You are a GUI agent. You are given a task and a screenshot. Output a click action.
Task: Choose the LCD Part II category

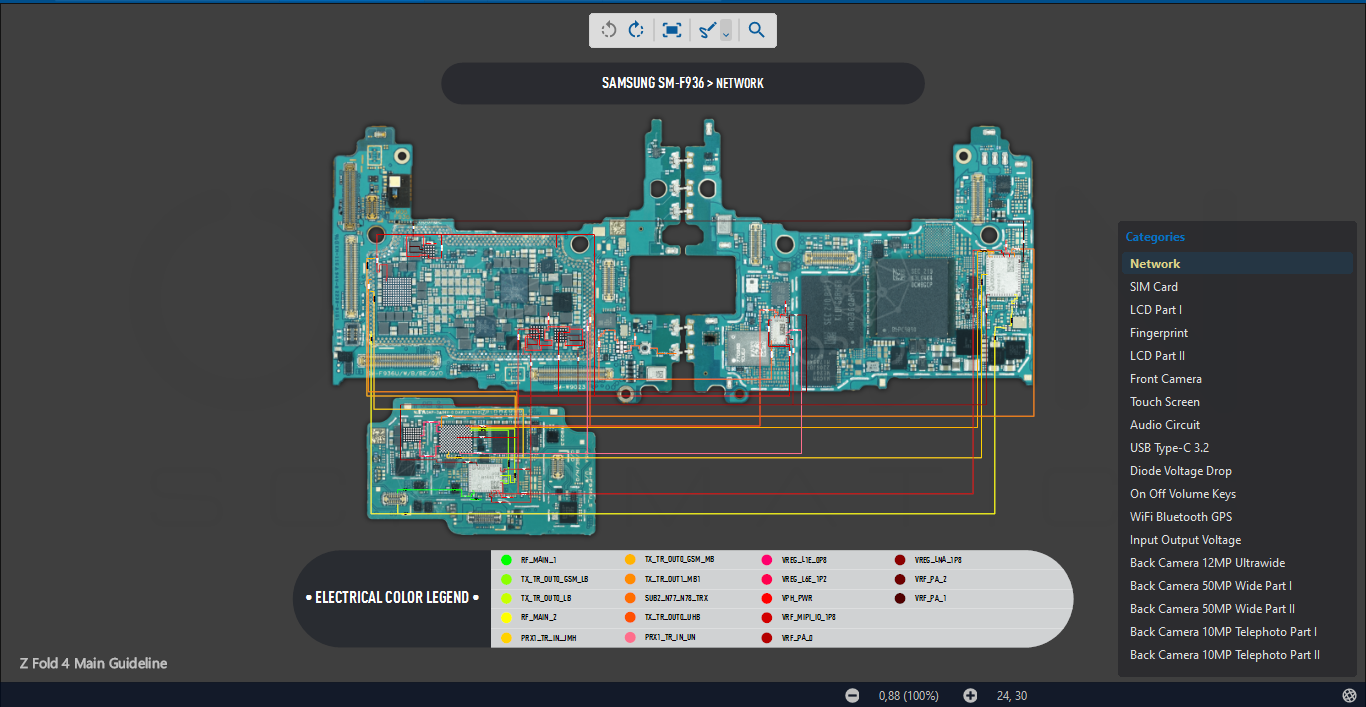(x=1237, y=356)
